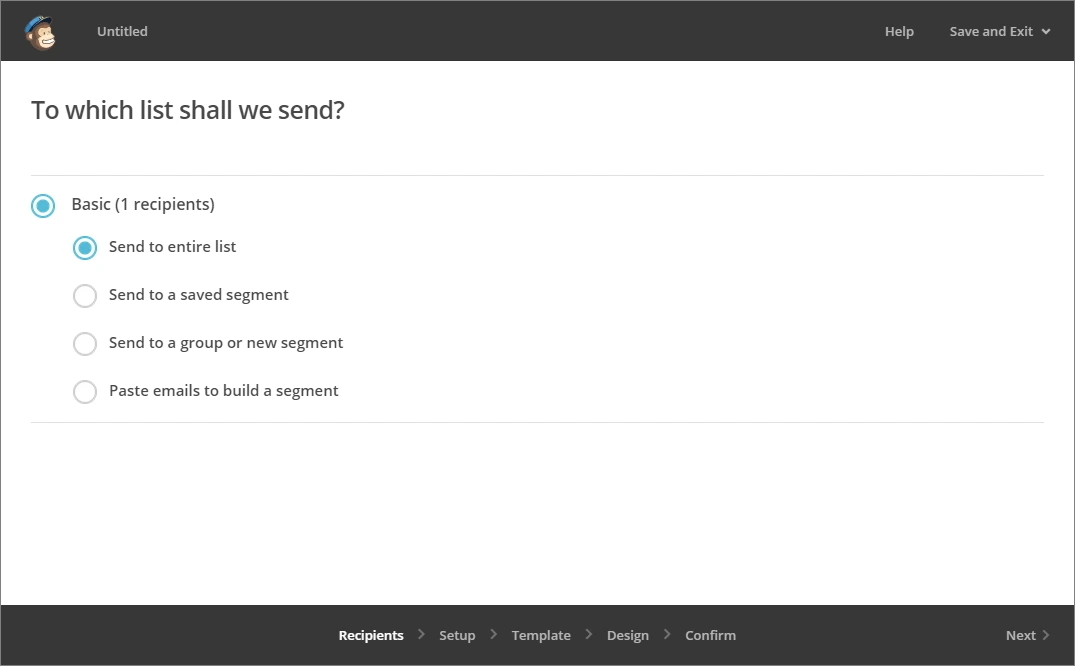Select Paste emails to build a segment
Image resolution: width=1075 pixels, height=666 pixels.
(x=85, y=392)
